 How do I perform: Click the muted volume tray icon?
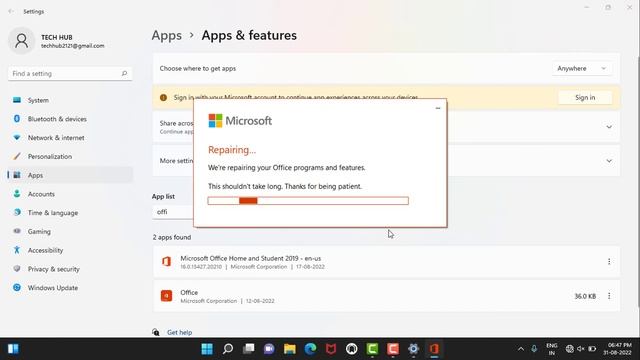(580, 349)
